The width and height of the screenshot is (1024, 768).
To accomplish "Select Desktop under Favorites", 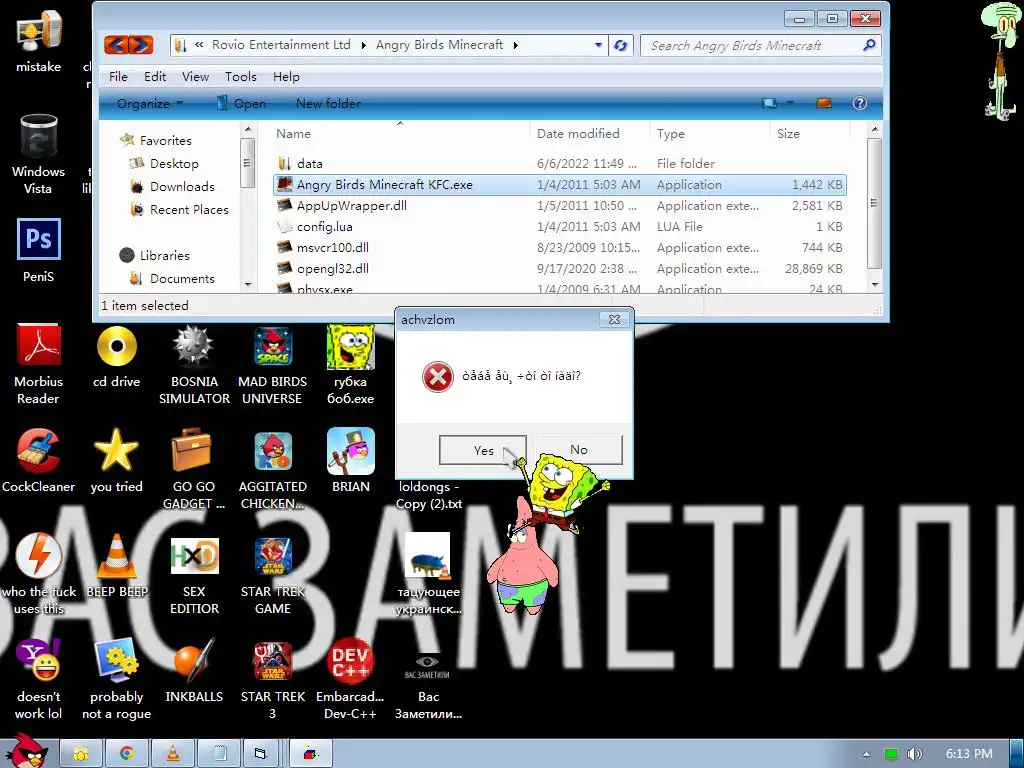I will [x=165, y=163].
